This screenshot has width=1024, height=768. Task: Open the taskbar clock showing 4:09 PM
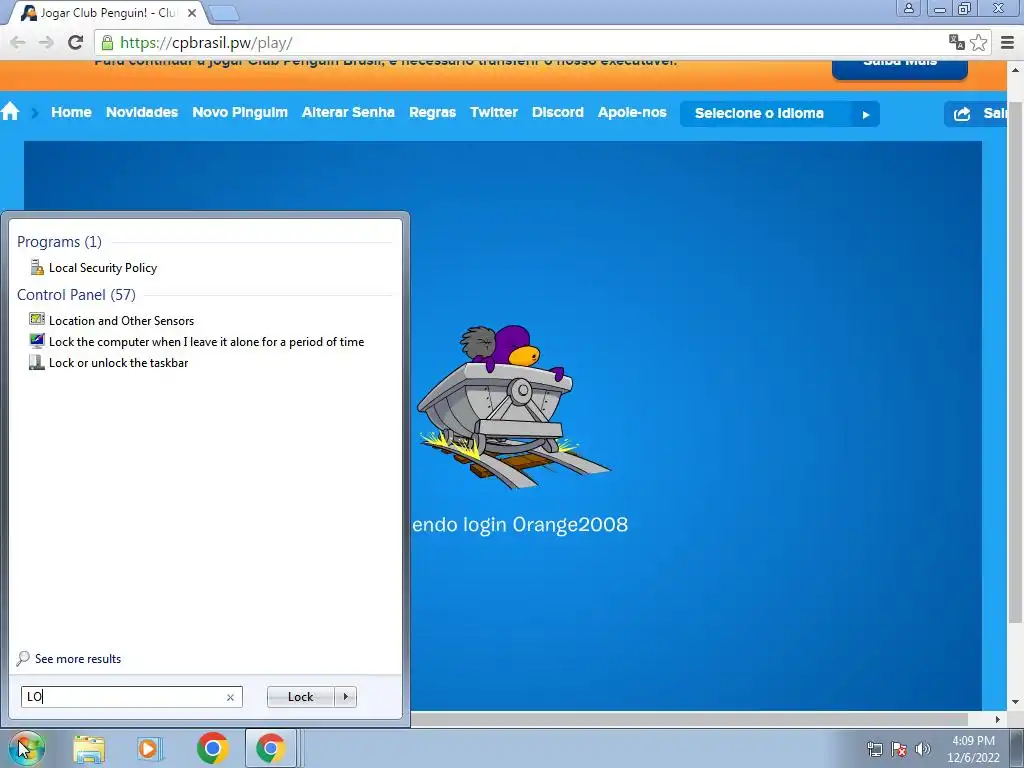973,749
